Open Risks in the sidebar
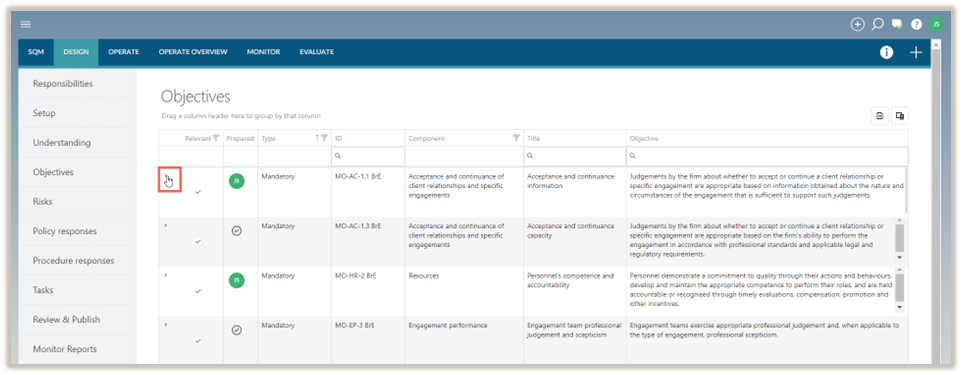Image resolution: width=962 pixels, height=375 pixels. (x=43, y=201)
